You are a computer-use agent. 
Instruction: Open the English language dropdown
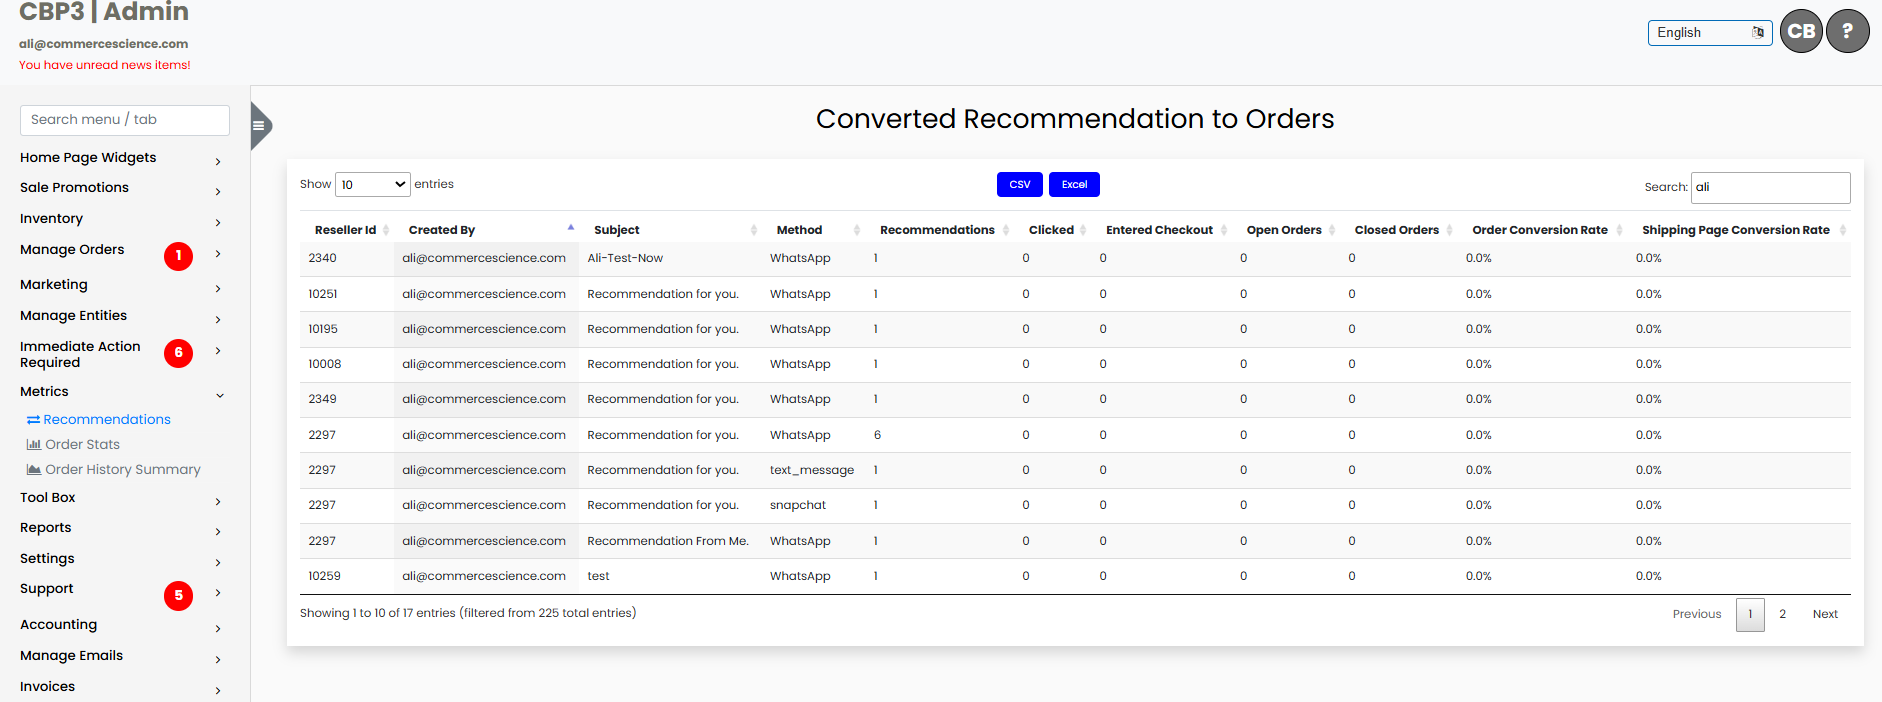(1709, 33)
